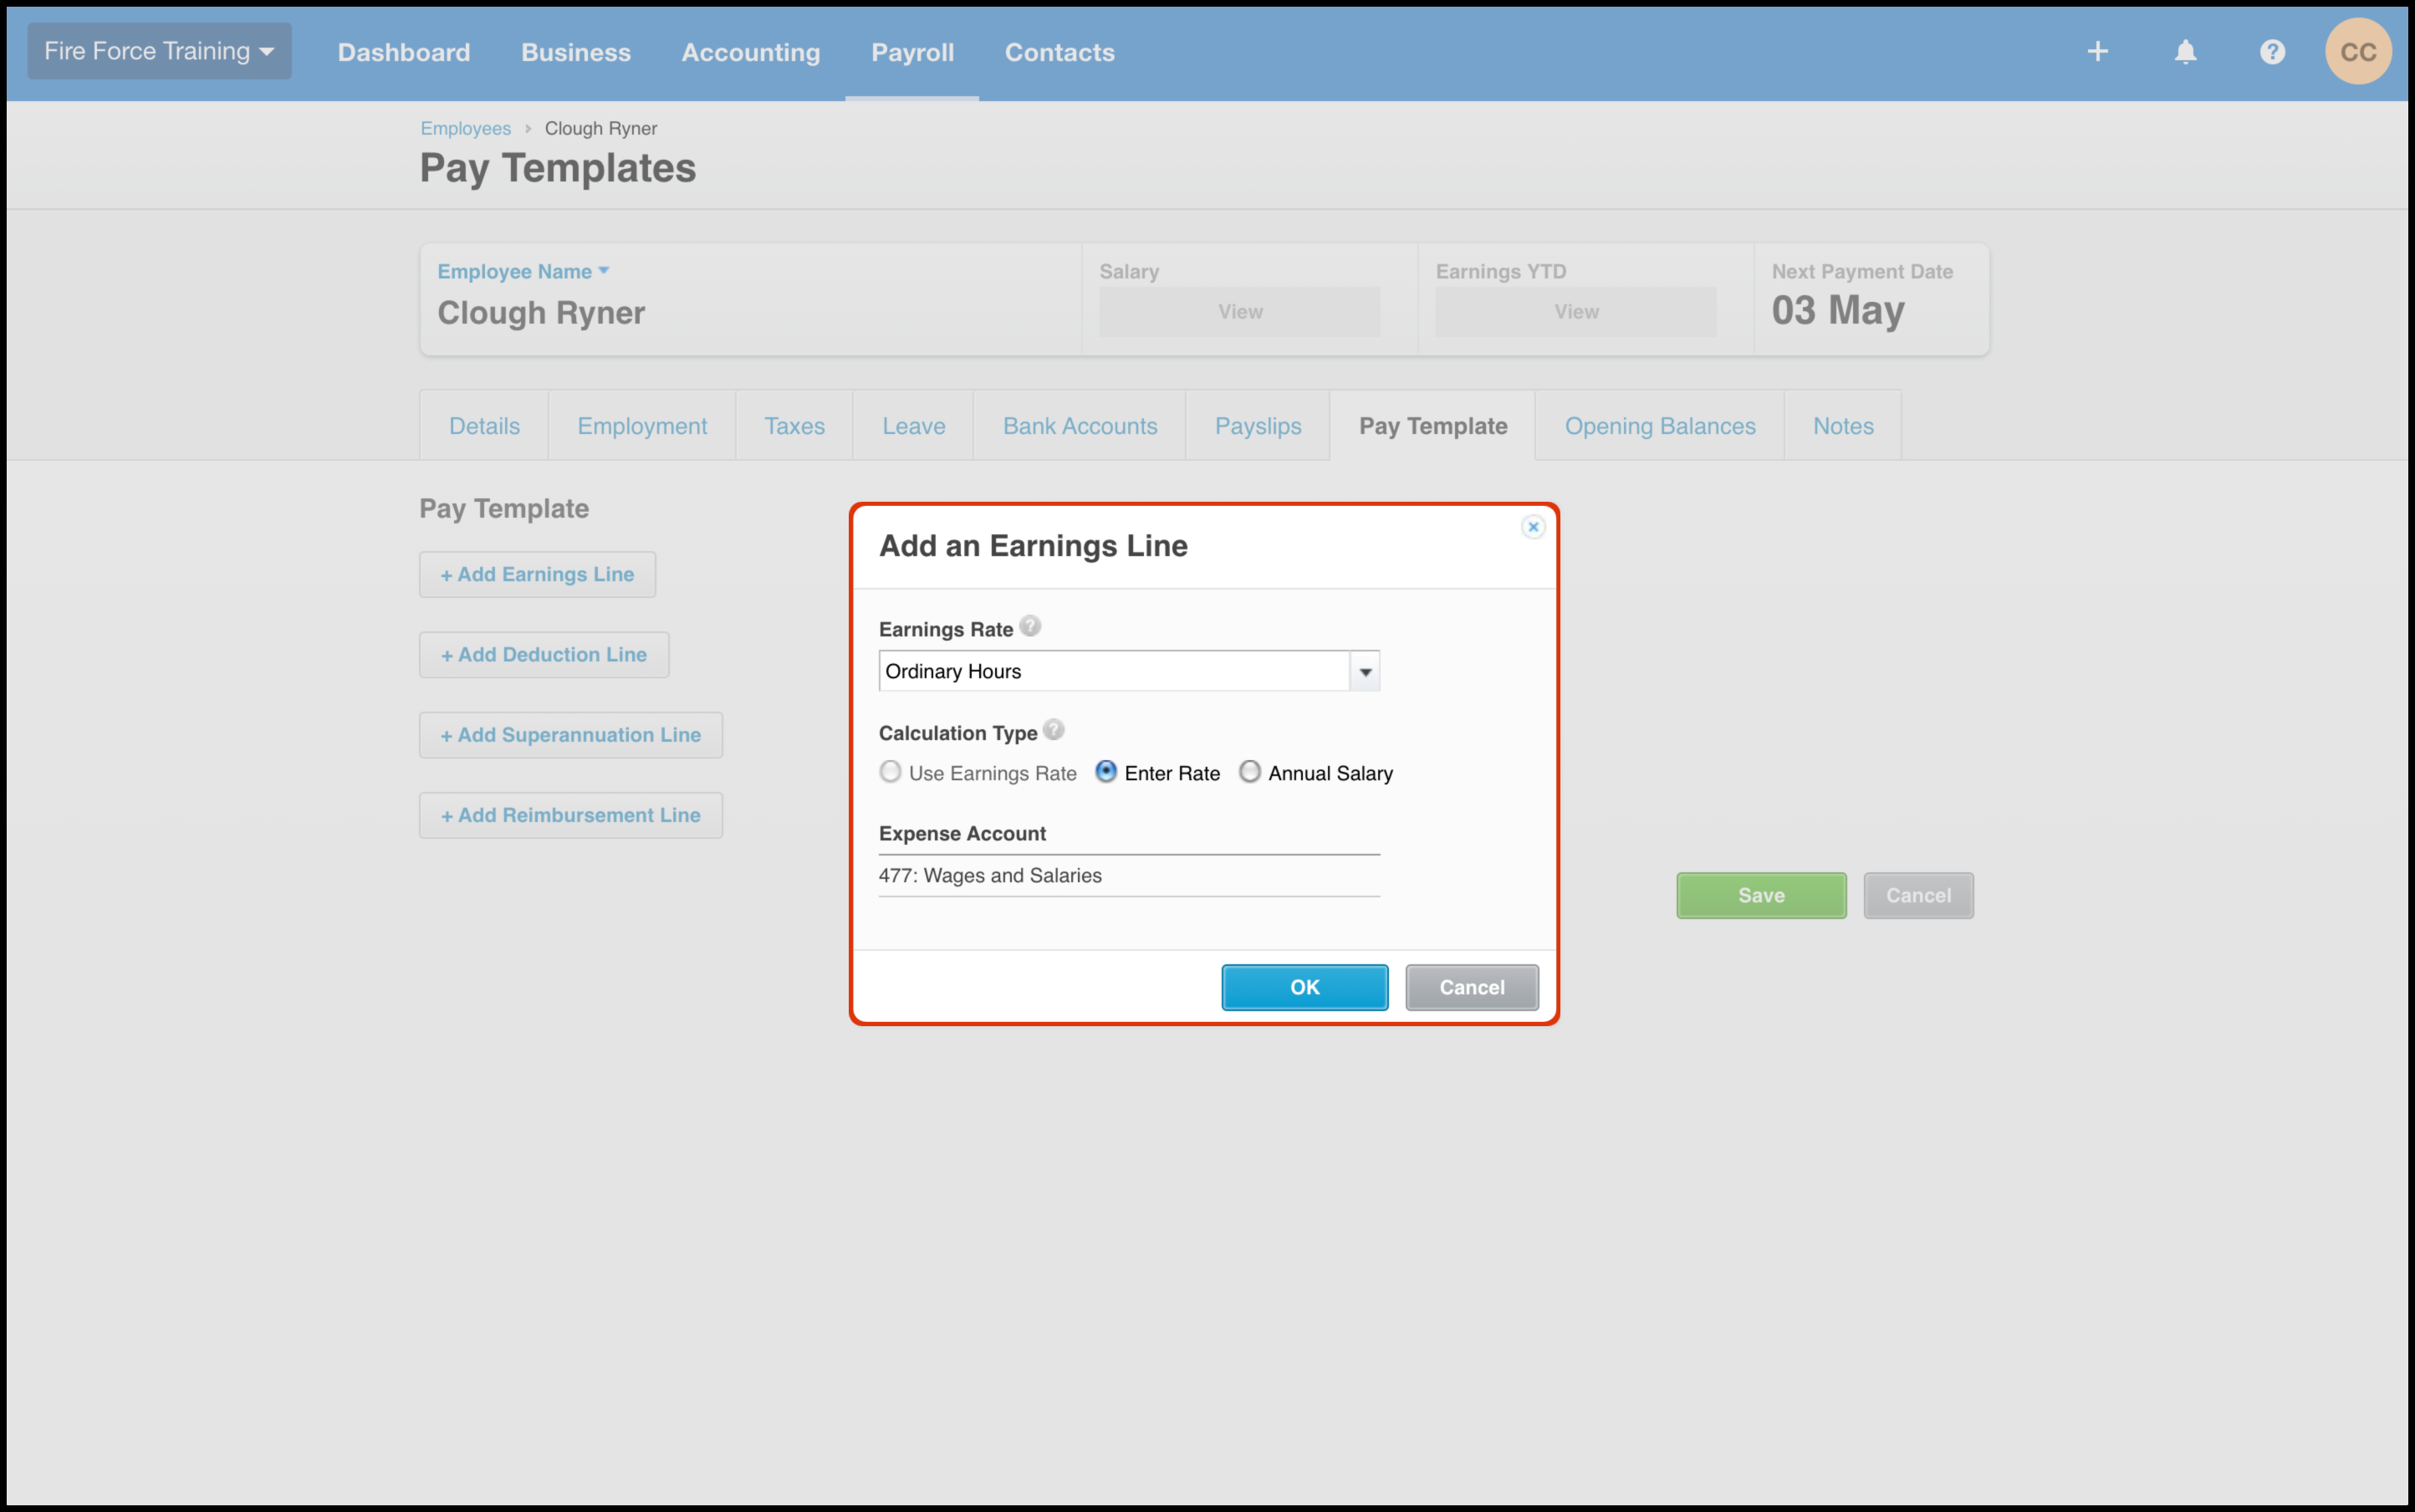Click the Earnings Rate help tooltip icon

[1031, 626]
